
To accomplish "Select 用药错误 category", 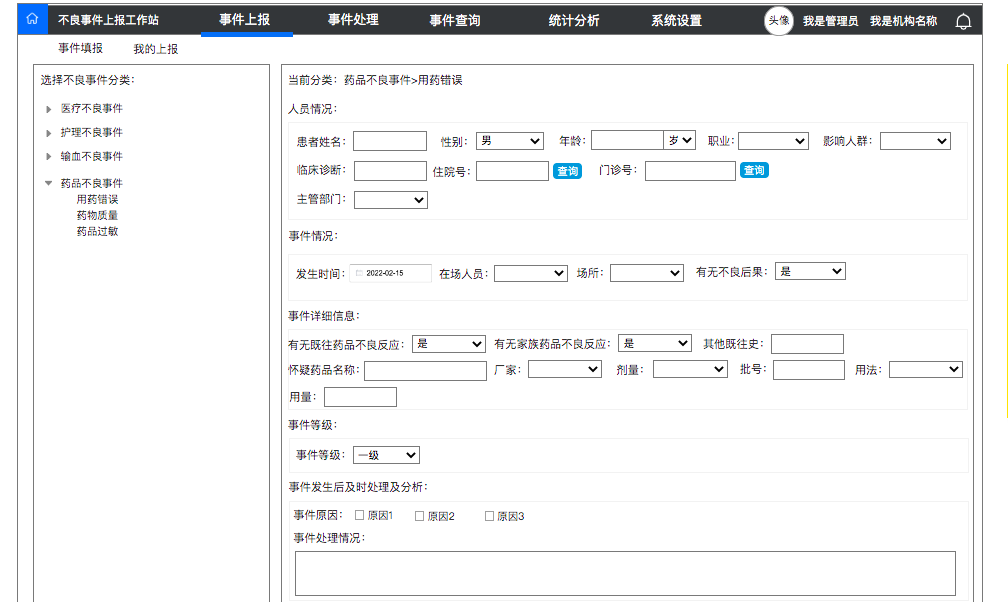I will pyautogui.click(x=97, y=199).
